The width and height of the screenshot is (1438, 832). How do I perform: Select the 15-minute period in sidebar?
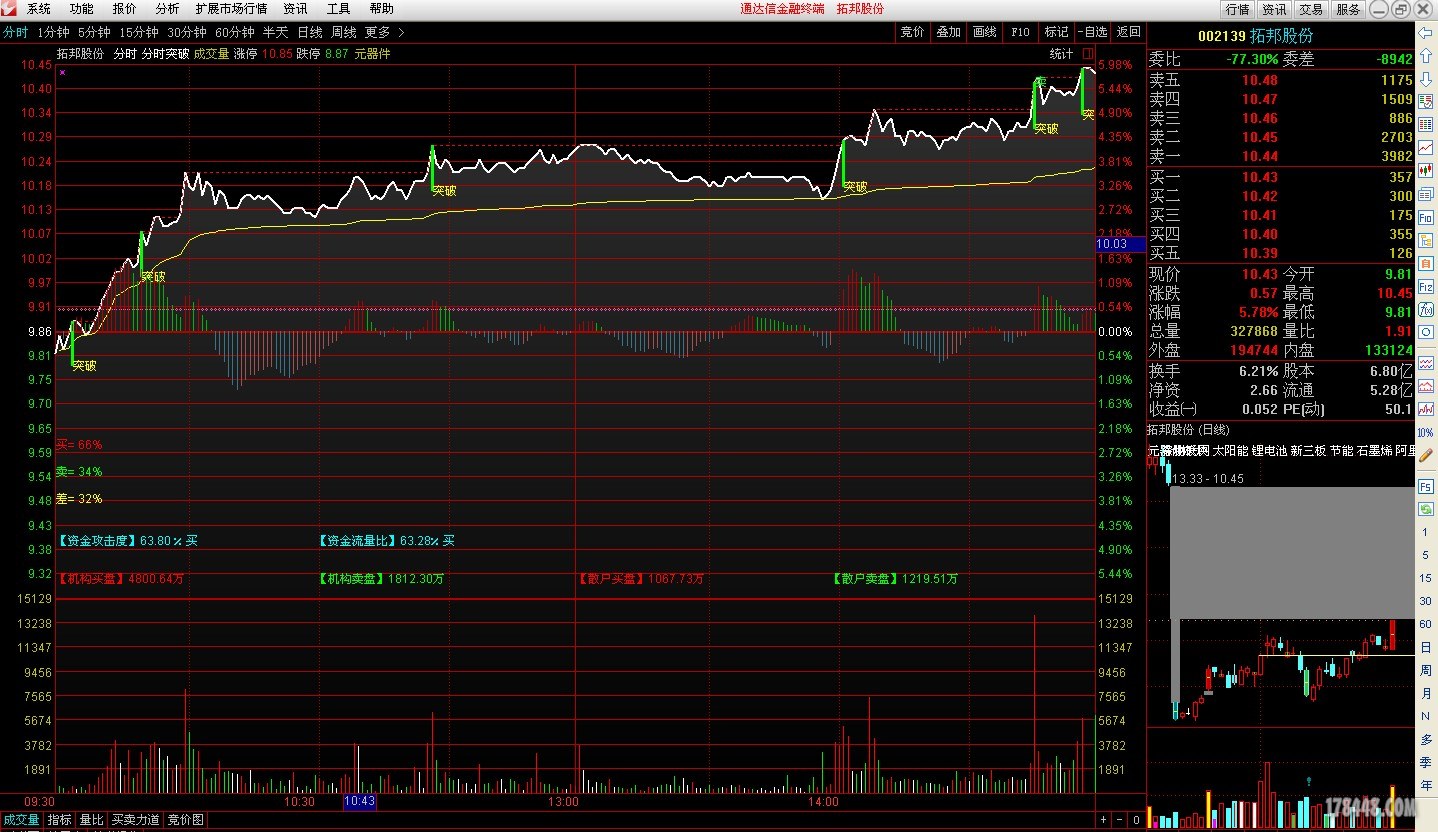coord(1426,578)
